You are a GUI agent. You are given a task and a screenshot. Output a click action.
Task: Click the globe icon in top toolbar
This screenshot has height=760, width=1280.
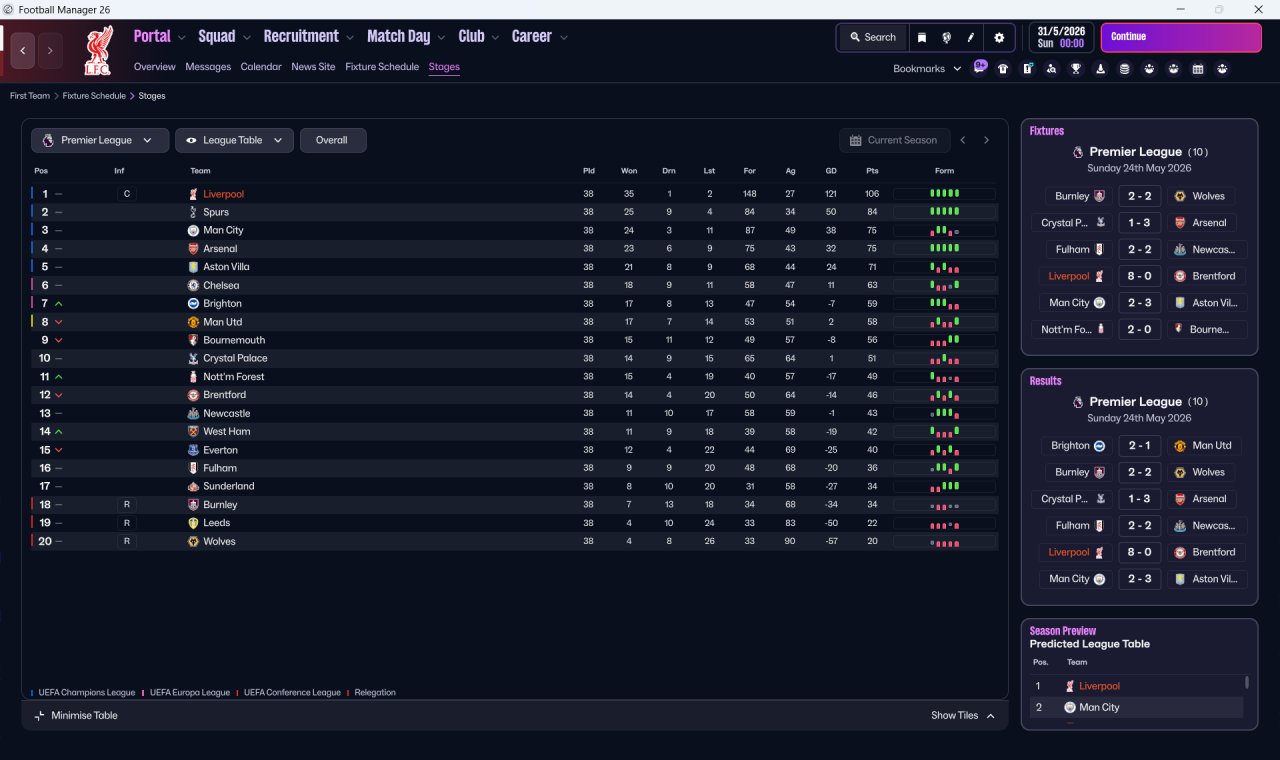pos(946,38)
